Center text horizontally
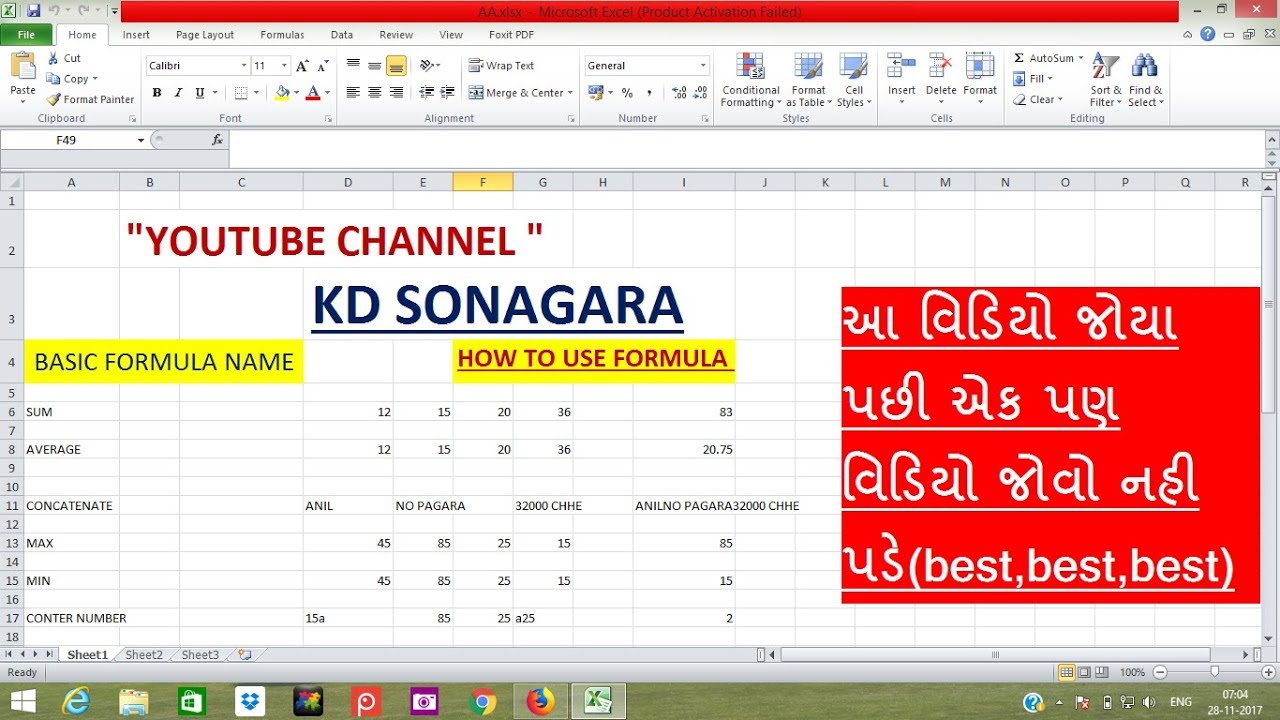Screen dimensions: 1280x720 click(374, 93)
